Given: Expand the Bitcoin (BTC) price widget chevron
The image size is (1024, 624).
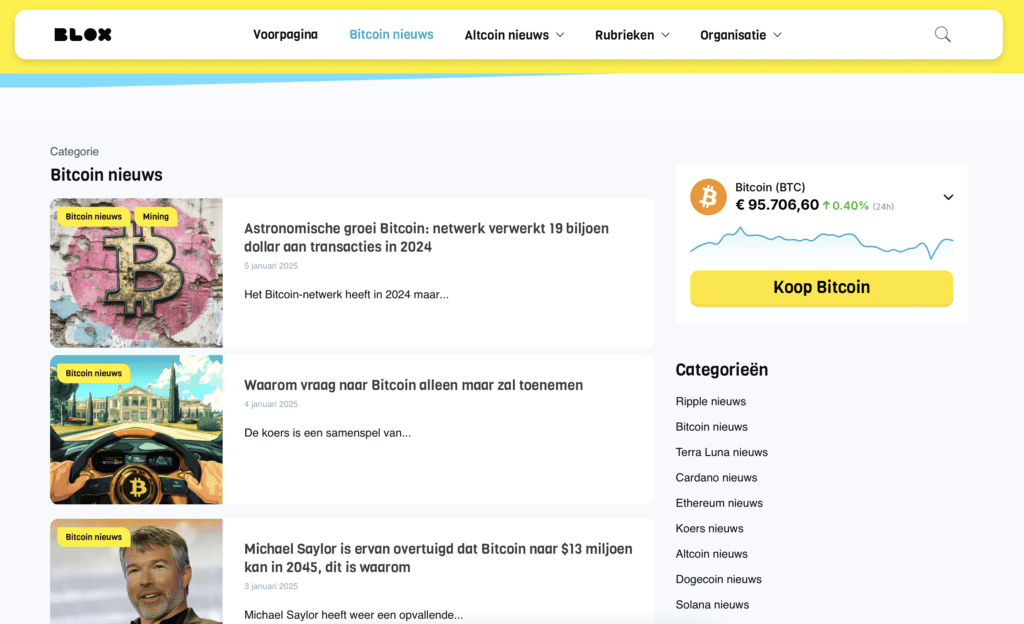Looking at the screenshot, I should [947, 197].
